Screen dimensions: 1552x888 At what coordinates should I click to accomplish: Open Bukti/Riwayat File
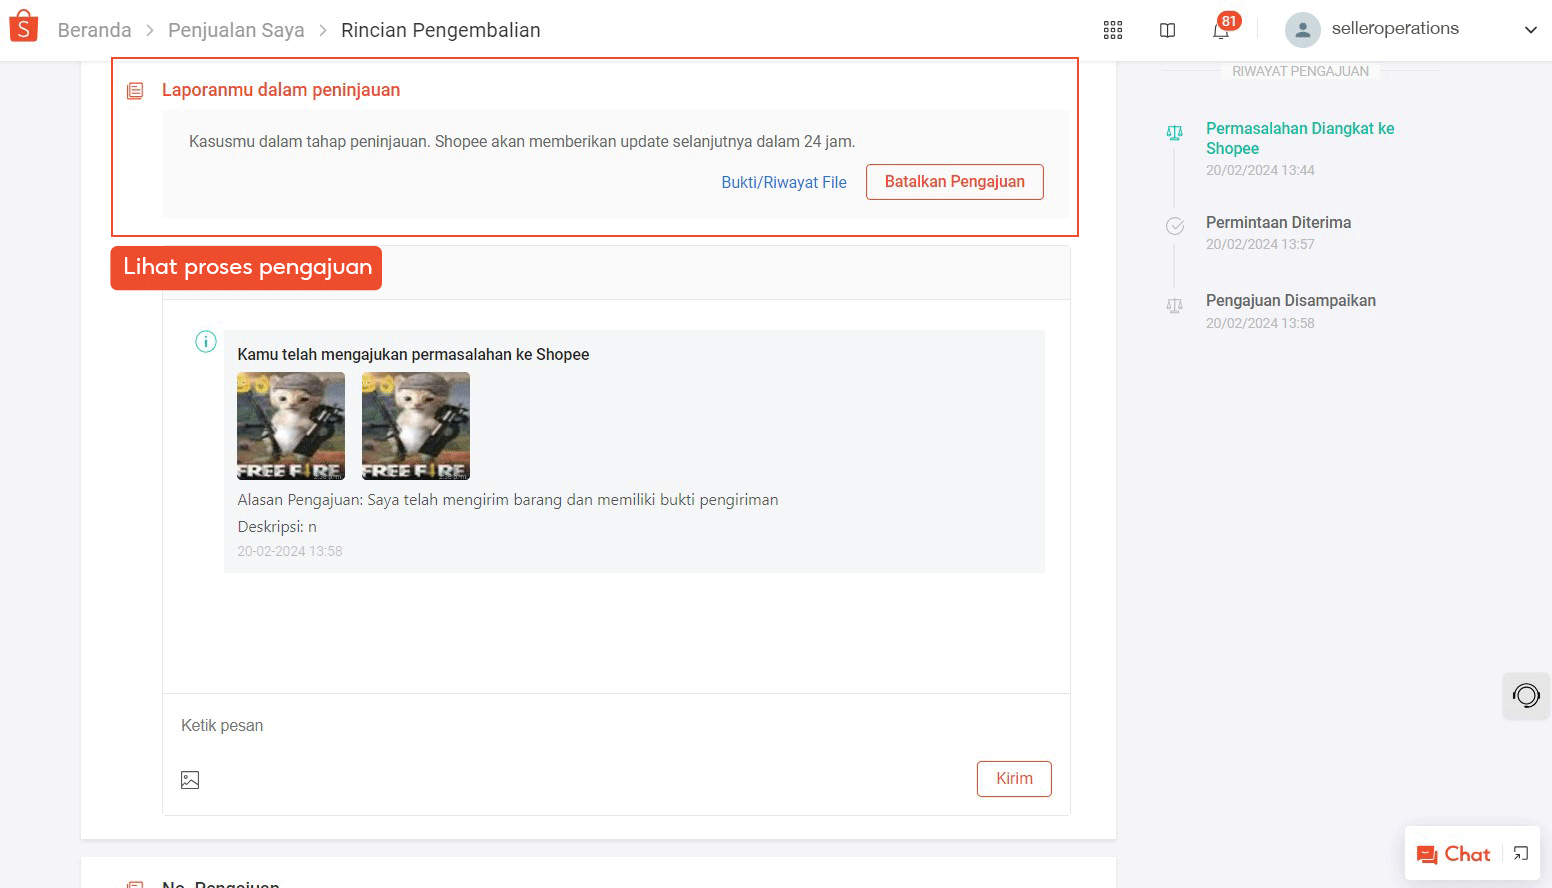[x=783, y=182]
